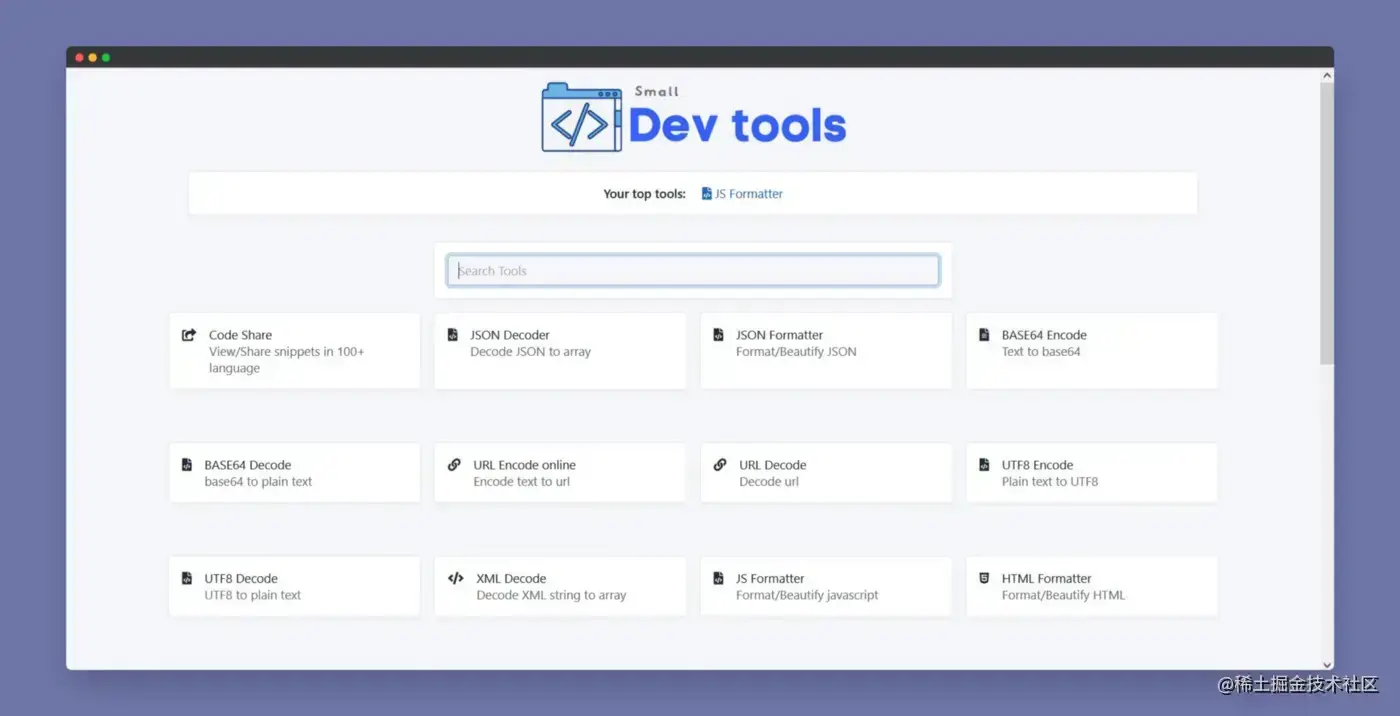Click 'Encode text to url' description
The image size is (1400, 716).
[521, 482]
